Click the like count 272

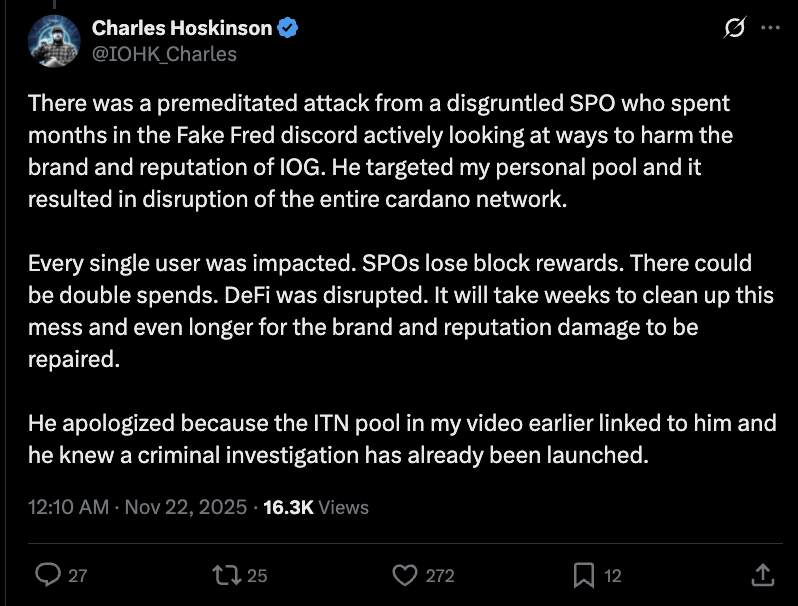coord(439,576)
